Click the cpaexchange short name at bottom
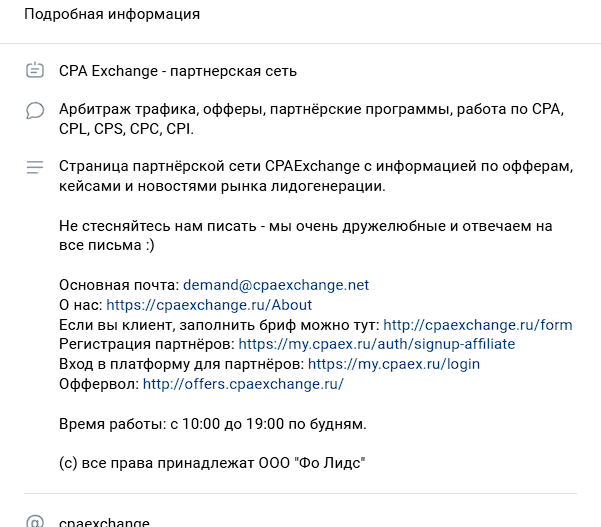The width and height of the screenshot is (601, 527). pos(104,522)
